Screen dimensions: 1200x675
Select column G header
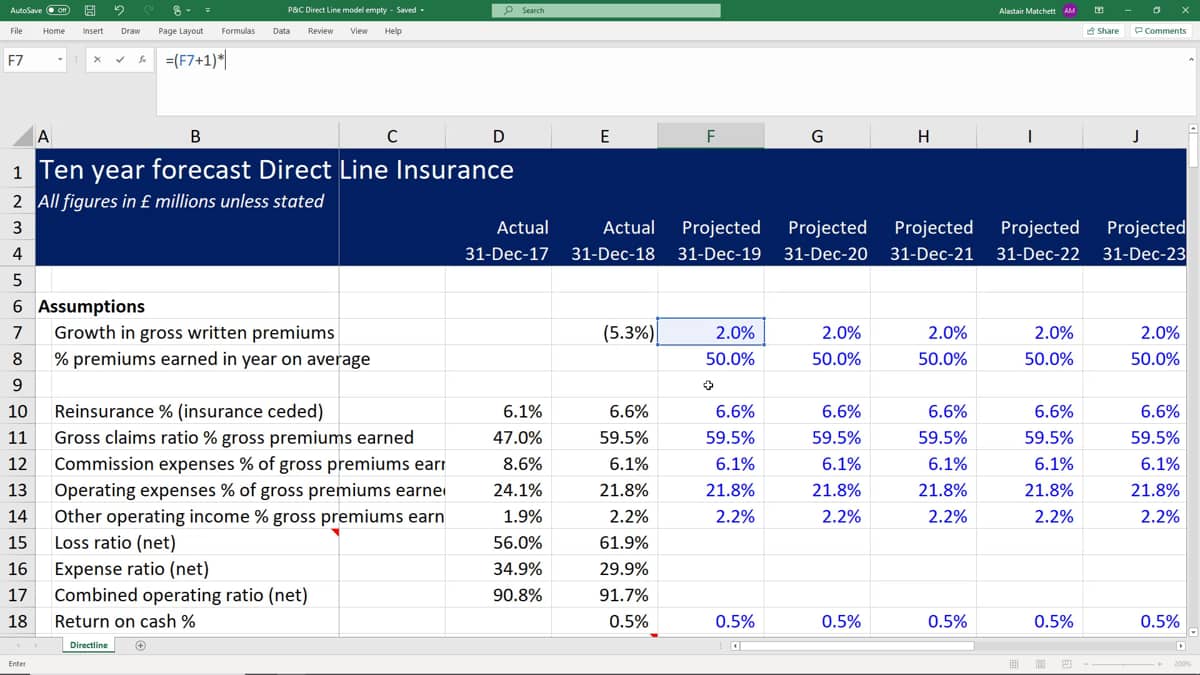817,137
